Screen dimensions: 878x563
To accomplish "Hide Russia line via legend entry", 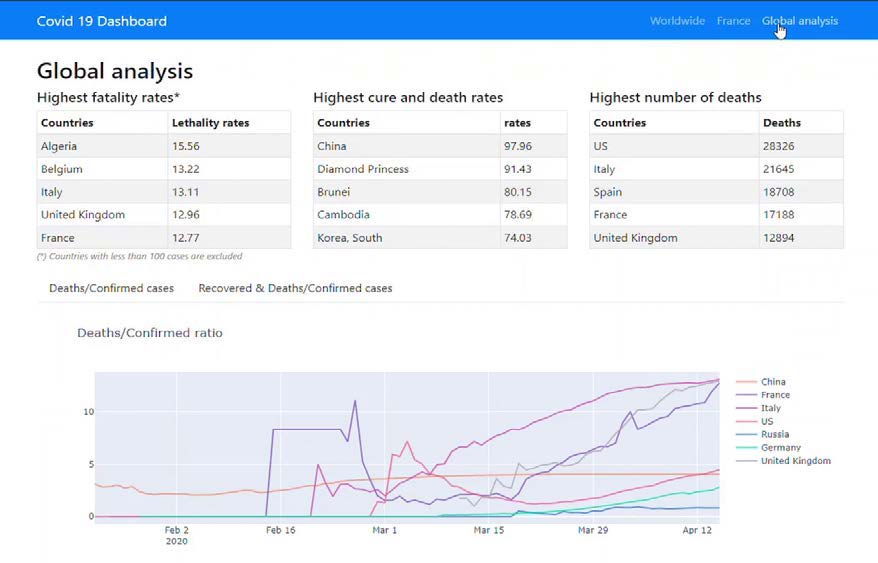I will pyautogui.click(x=774, y=435).
